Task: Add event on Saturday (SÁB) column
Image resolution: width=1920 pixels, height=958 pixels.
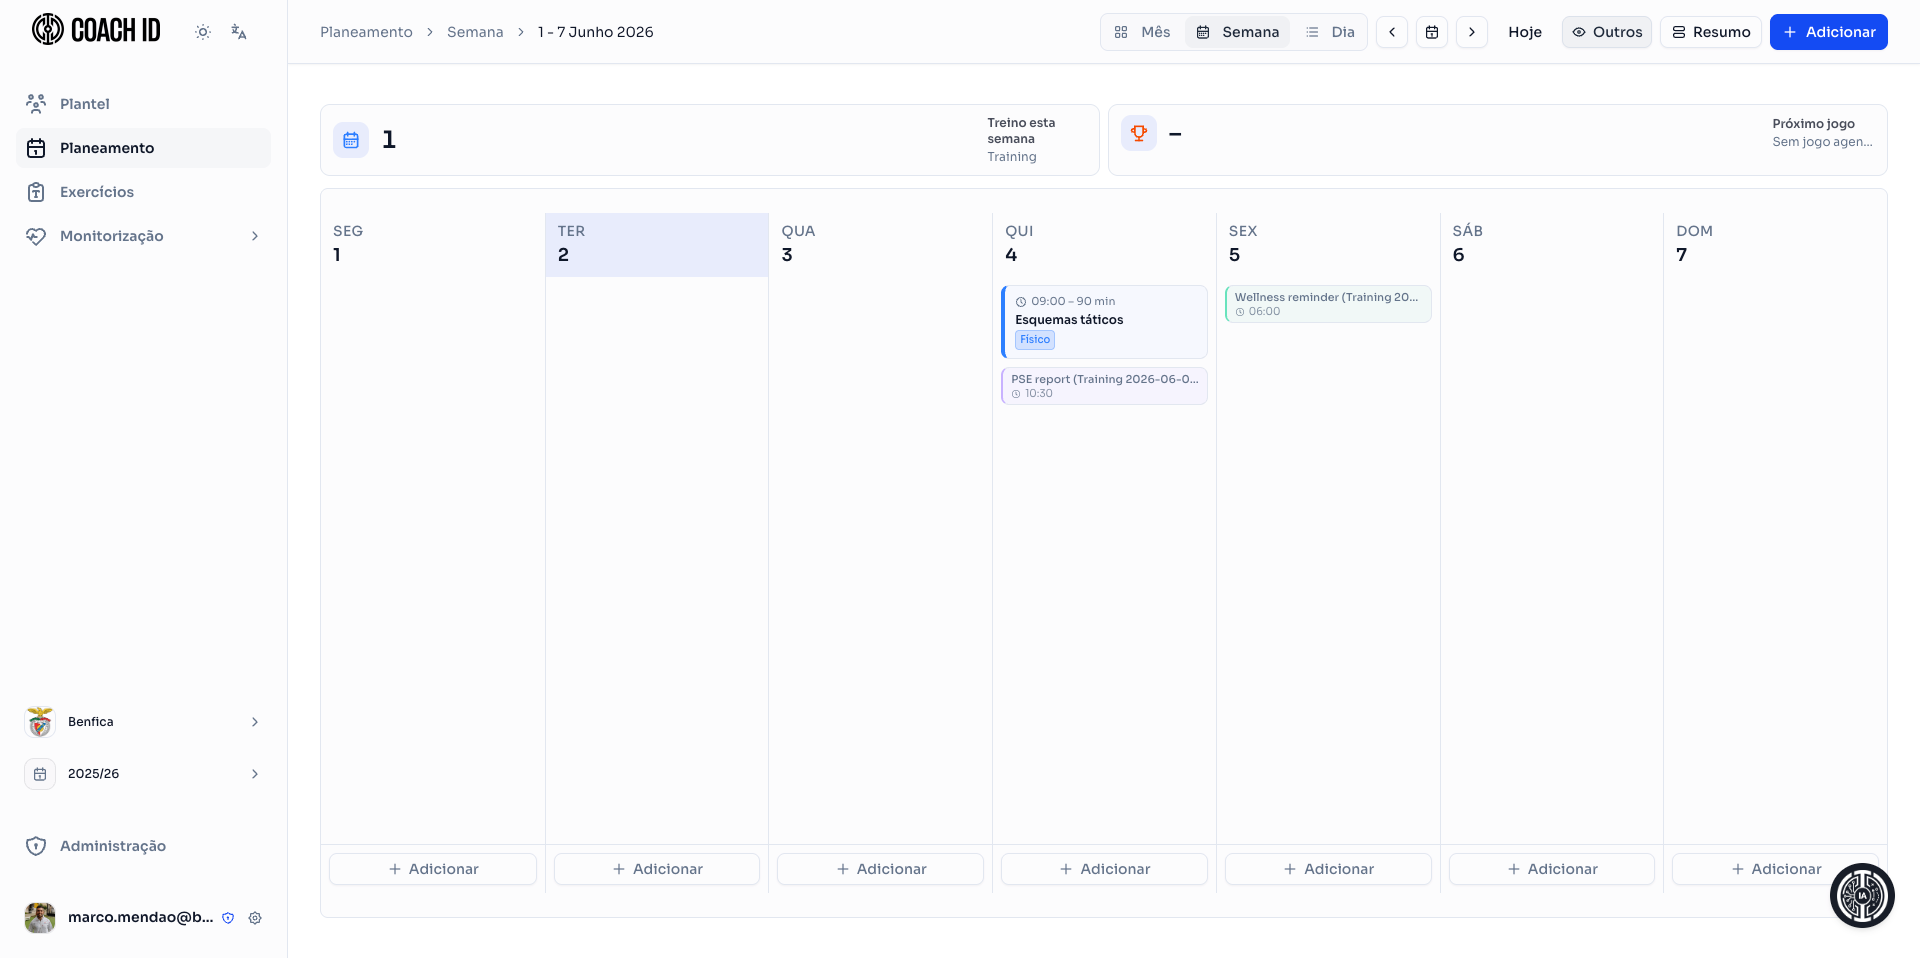Action: tap(1552, 869)
